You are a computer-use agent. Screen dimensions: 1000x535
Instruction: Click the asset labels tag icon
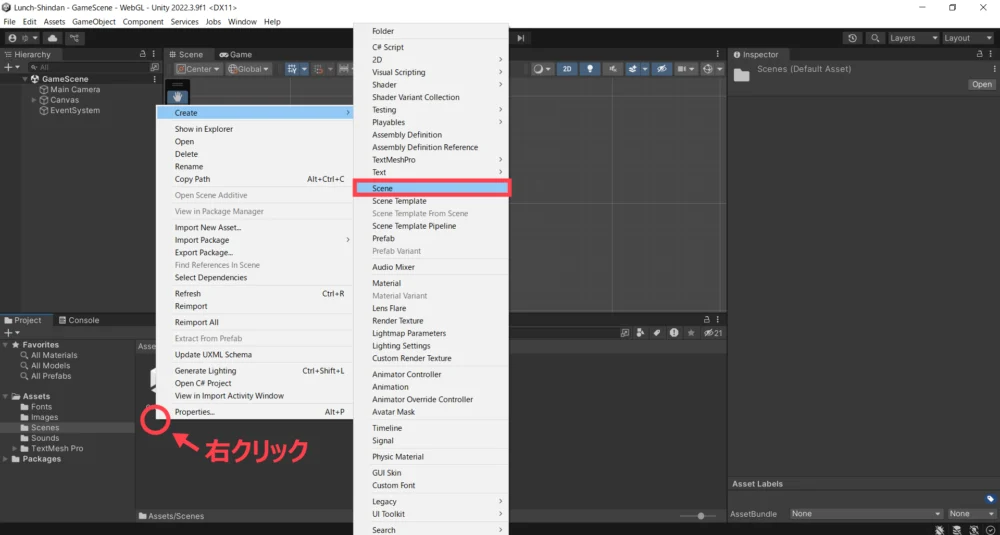coord(990,499)
